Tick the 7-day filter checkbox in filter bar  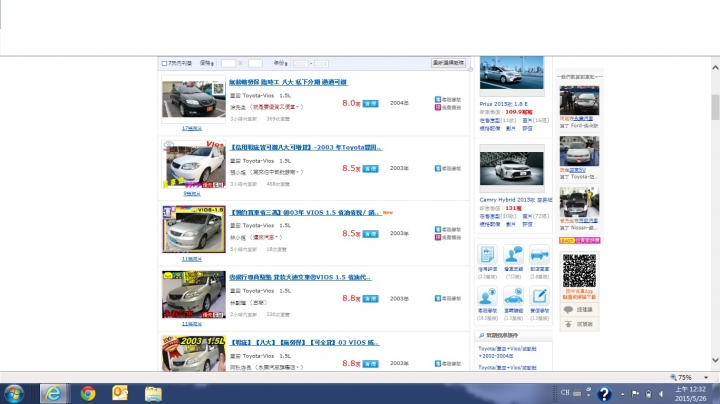(x=164, y=63)
